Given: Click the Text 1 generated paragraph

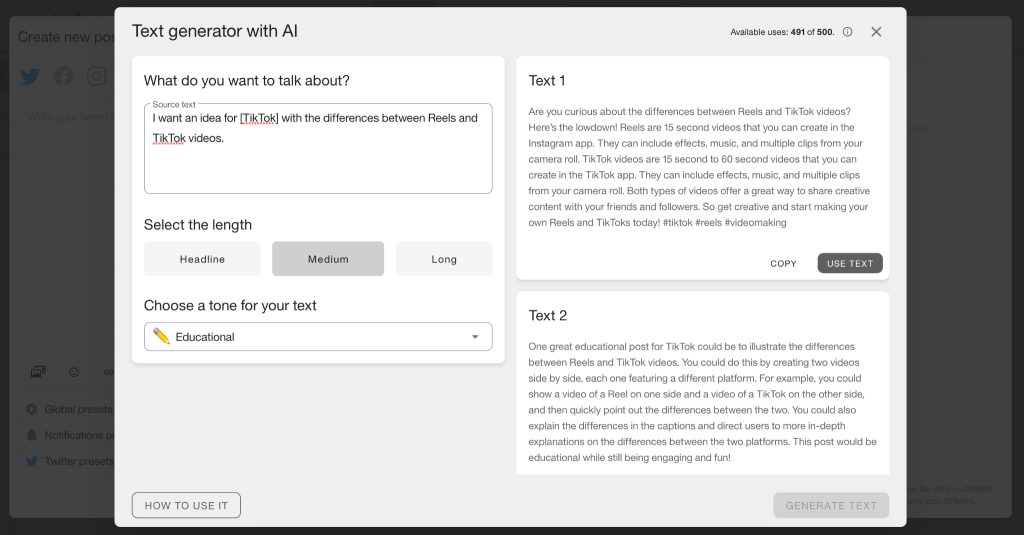Looking at the screenshot, I should pos(700,167).
